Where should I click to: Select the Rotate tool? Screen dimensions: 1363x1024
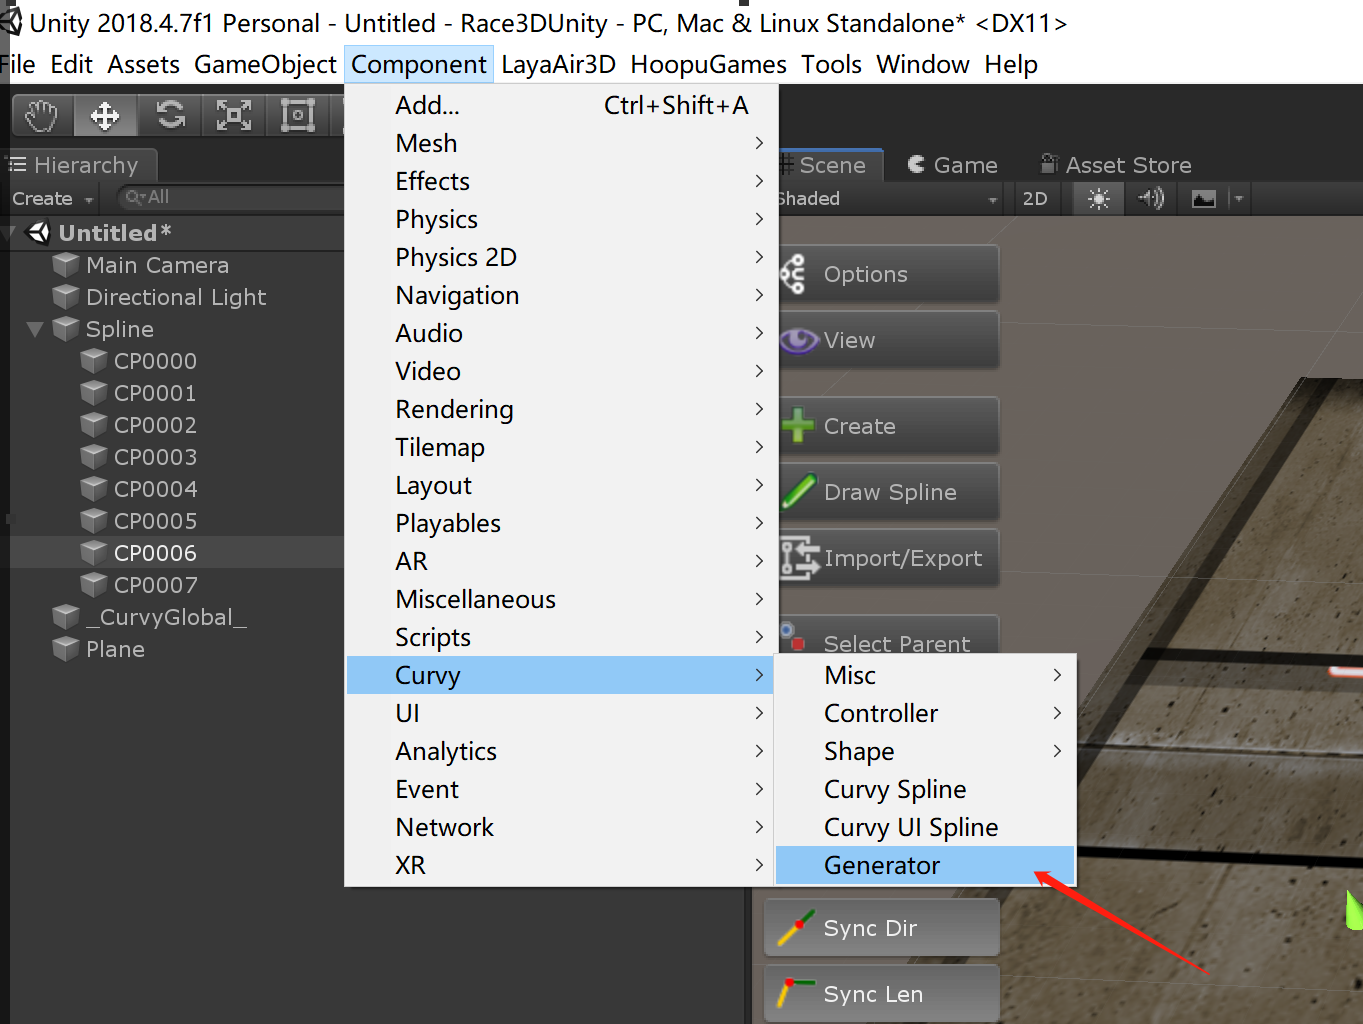pyautogui.click(x=169, y=115)
